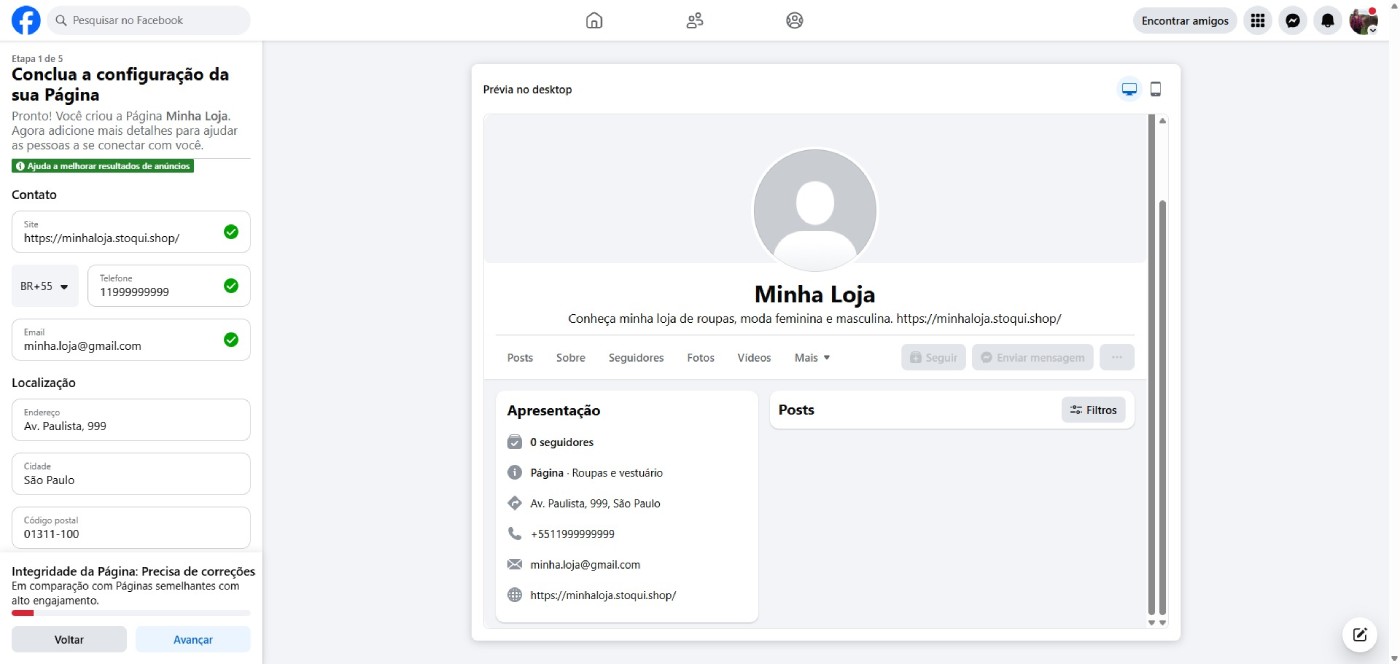The width and height of the screenshot is (1400, 664).
Task: Select the Sobre tab in preview
Action: pos(570,358)
